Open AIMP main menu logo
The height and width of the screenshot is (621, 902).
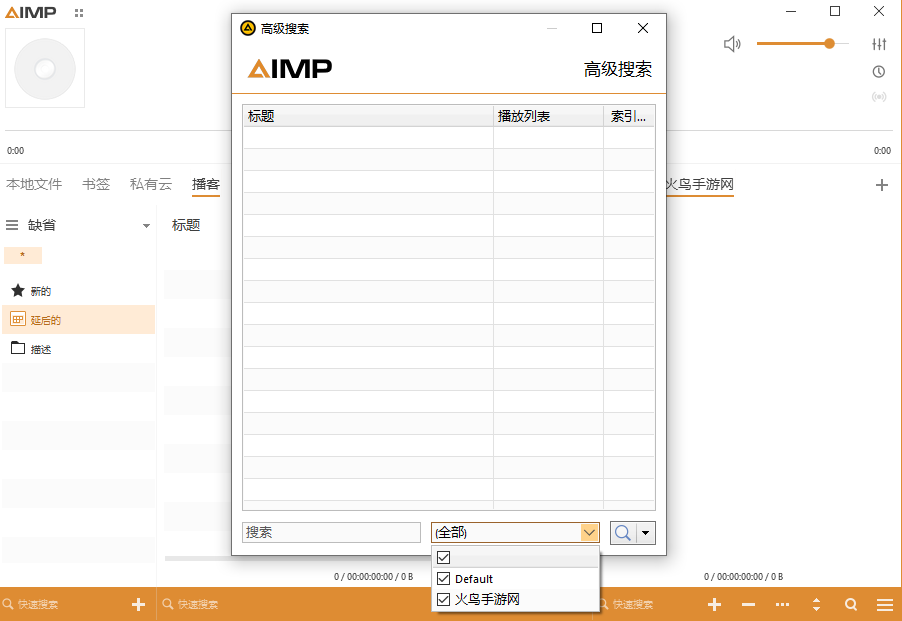(31, 12)
